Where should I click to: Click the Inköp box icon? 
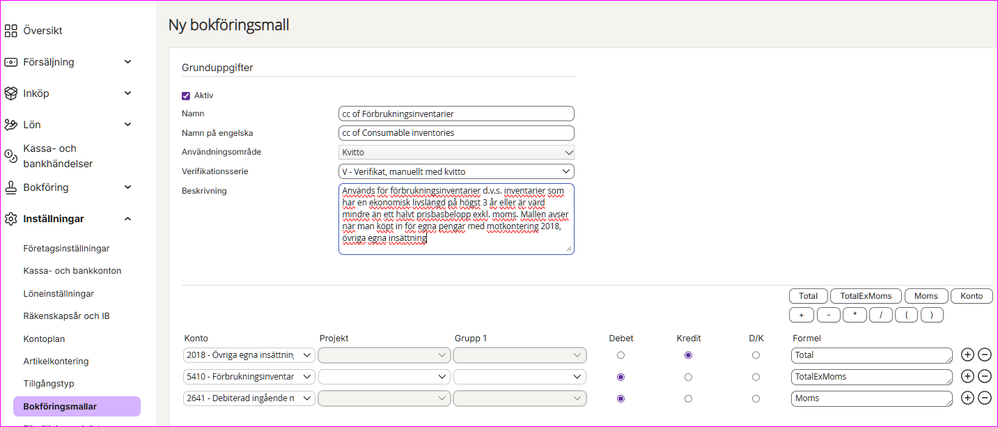click(x=11, y=93)
